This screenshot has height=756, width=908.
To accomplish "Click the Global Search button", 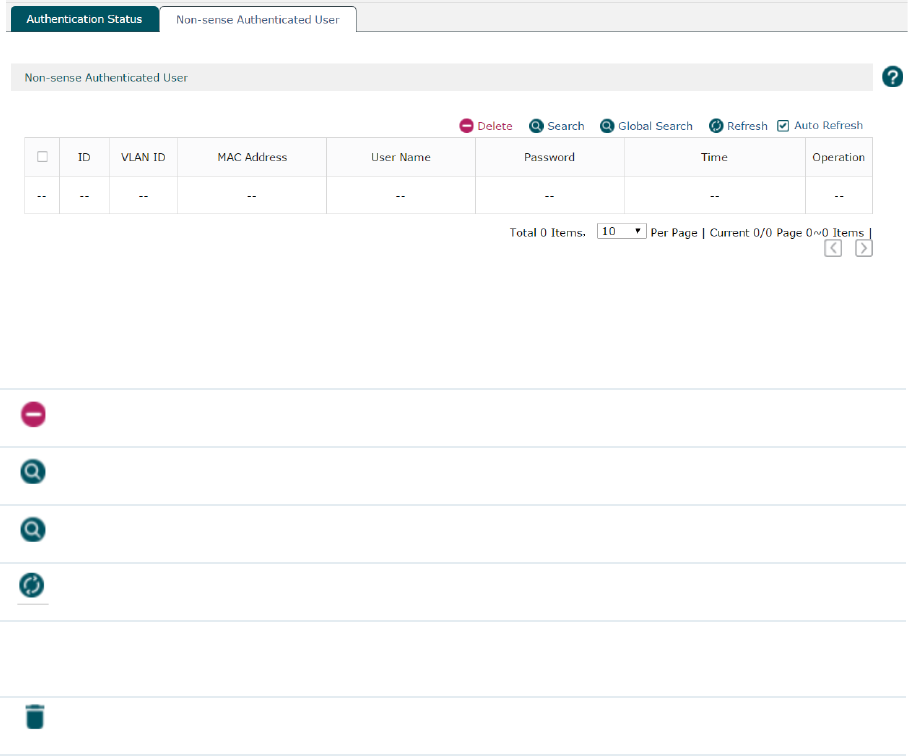I will coord(646,126).
